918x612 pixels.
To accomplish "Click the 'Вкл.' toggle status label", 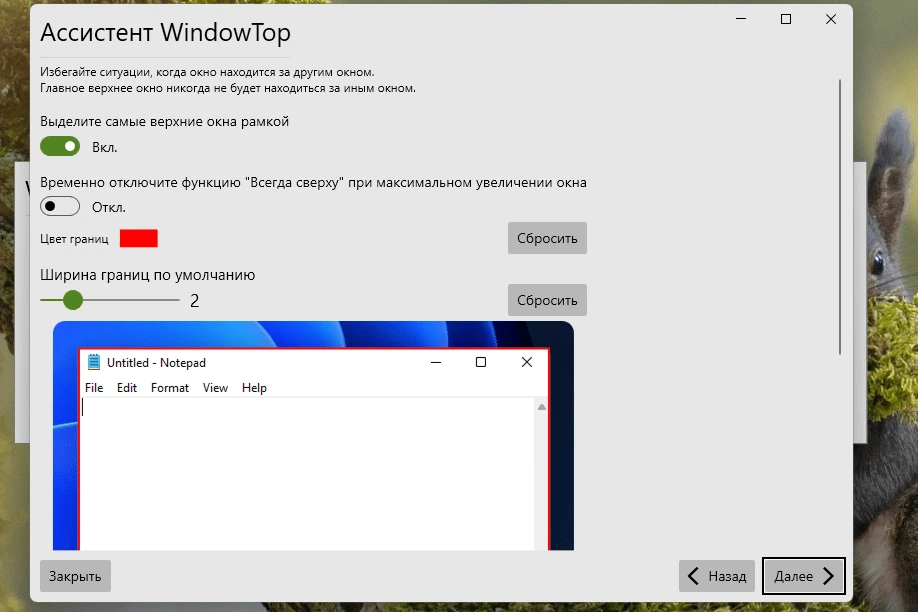I will coord(105,148).
